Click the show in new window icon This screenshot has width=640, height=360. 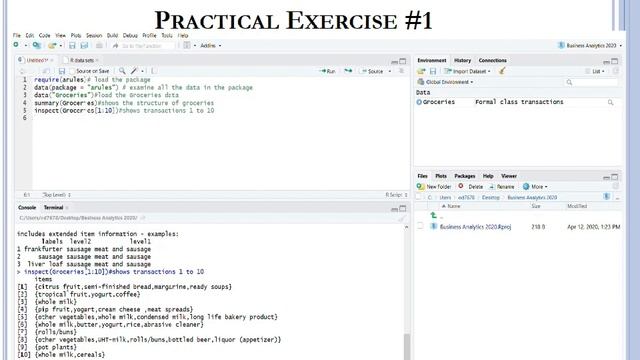(46, 71)
